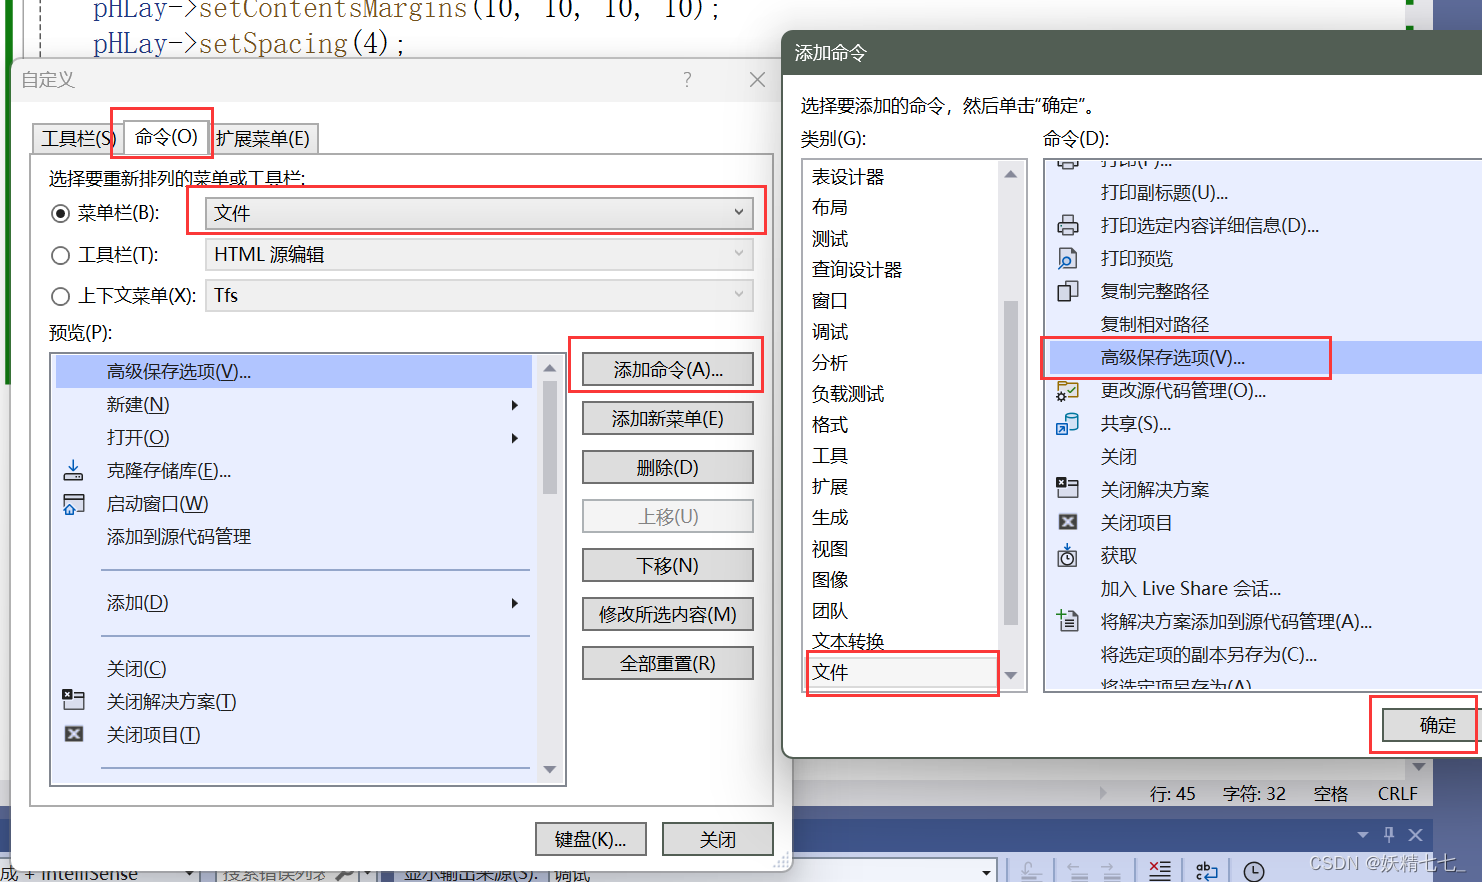Click the close solution icon in command list
The height and width of the screenshot is (882, 1482).
click(x=1068, y=489)
